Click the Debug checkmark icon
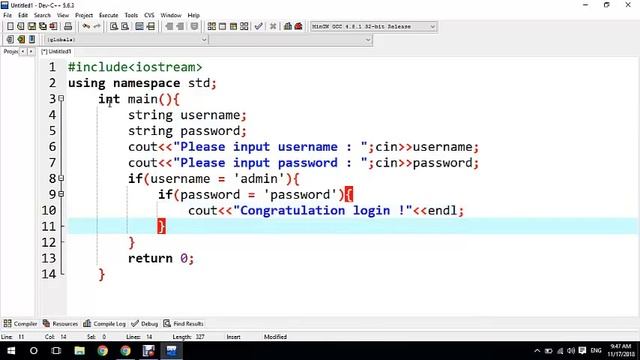 [x=258, y=27]
